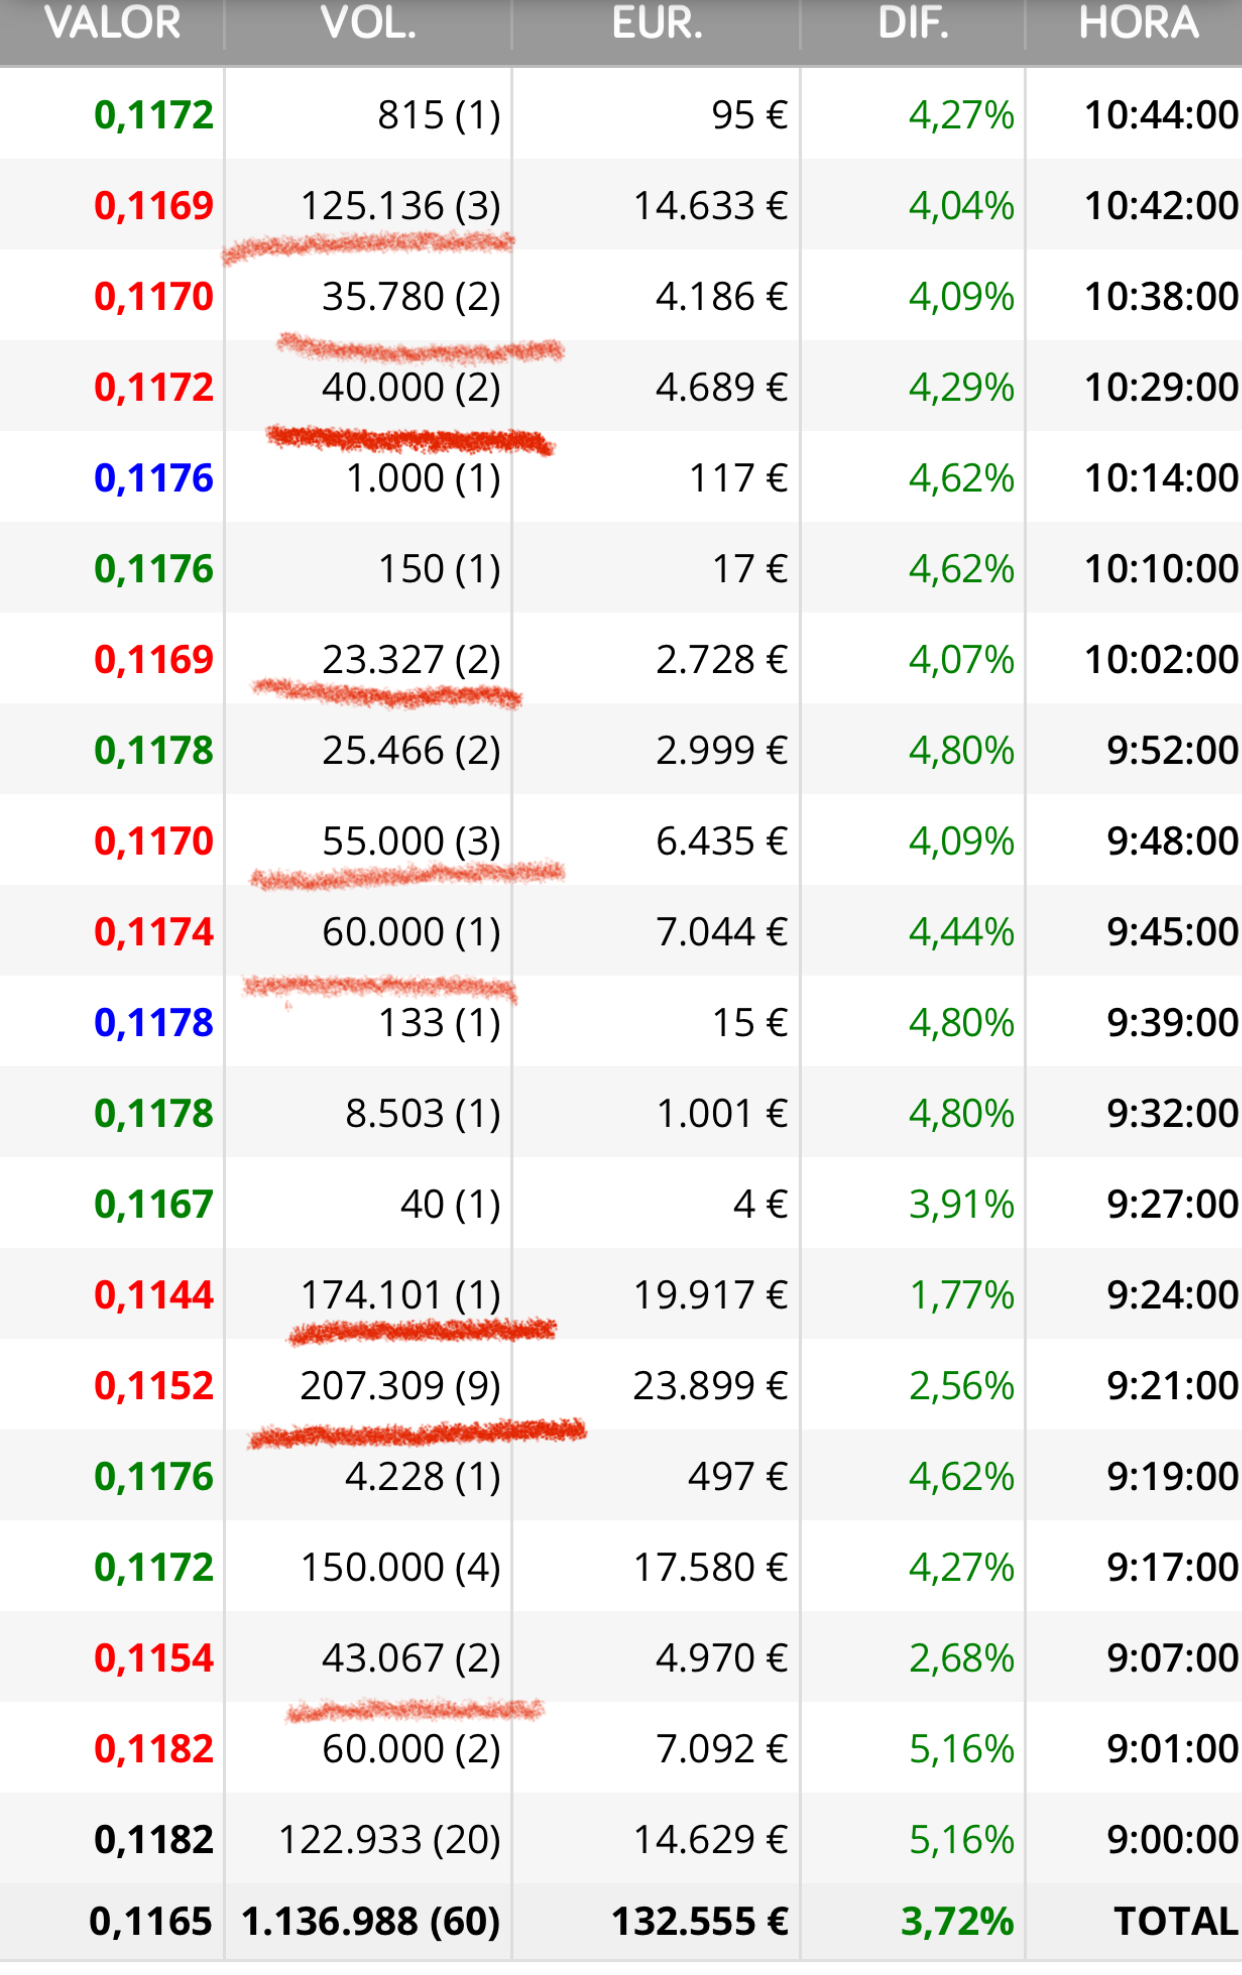Select volume 4.228 (1)
The image size is (1242, 1975).
pyautogui.click(x=423, y=1478)
